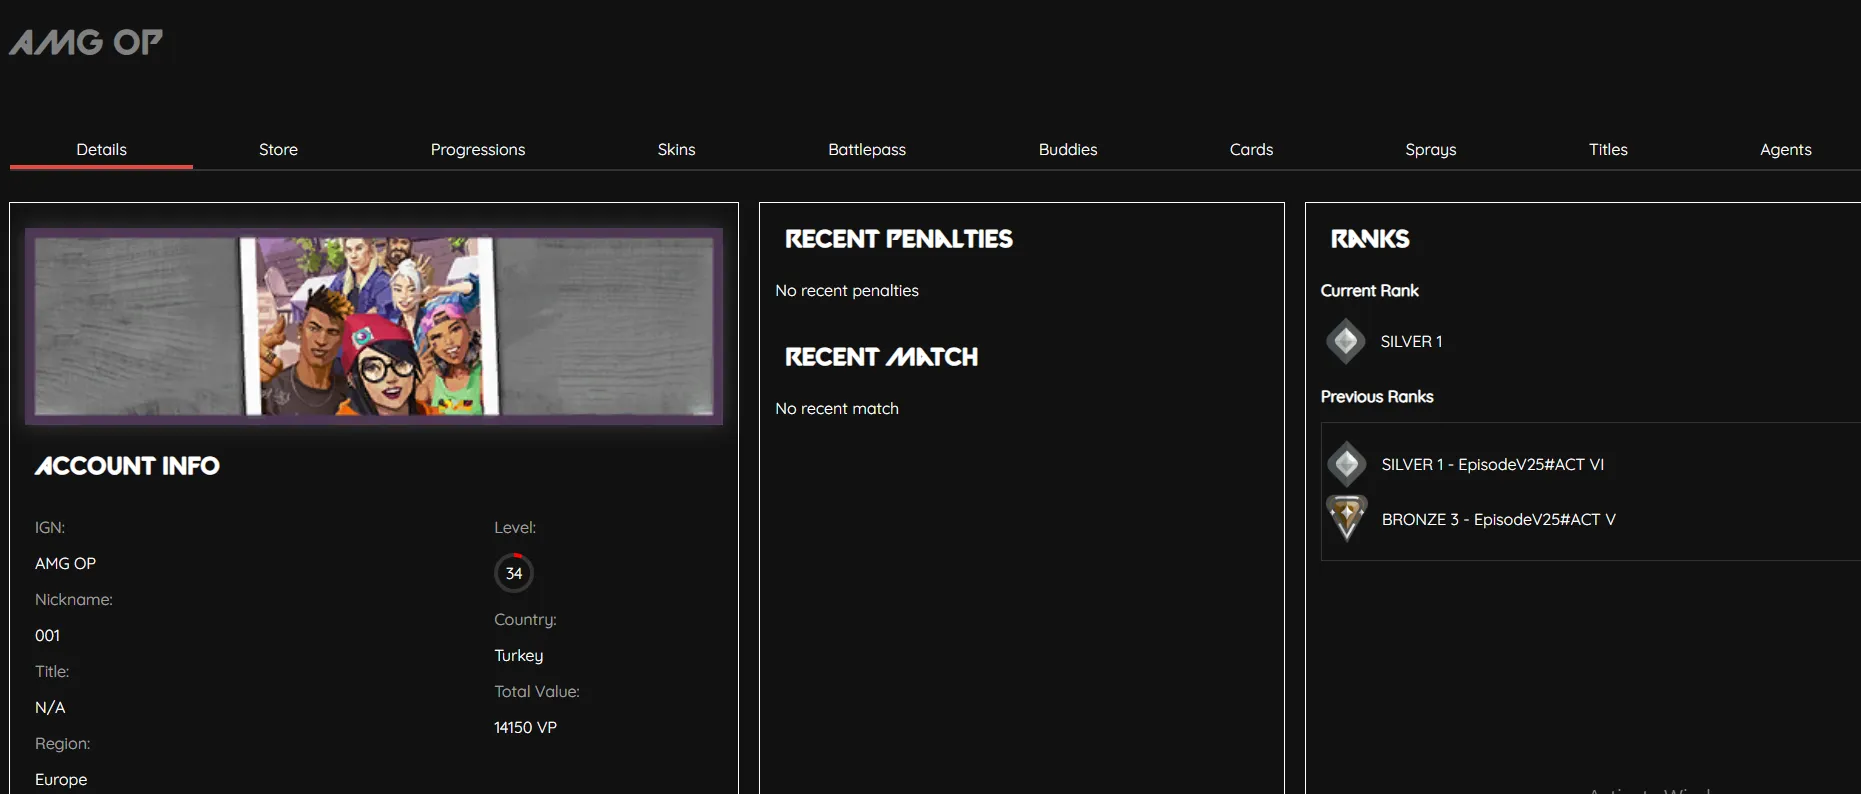Click the player card banner image

(373, 326)
